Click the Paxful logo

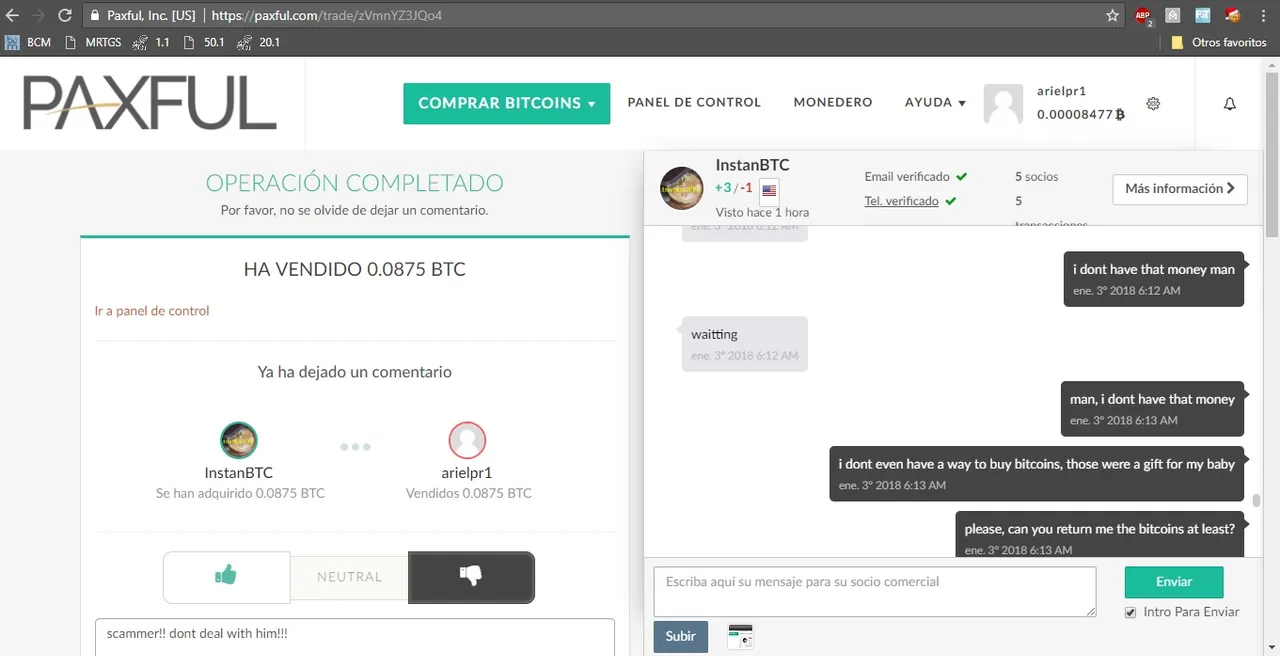[150, 104]
